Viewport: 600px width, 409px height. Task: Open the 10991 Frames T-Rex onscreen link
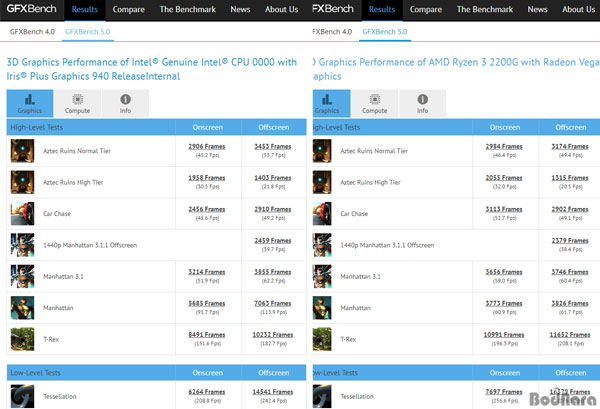[x=504, y=335]
